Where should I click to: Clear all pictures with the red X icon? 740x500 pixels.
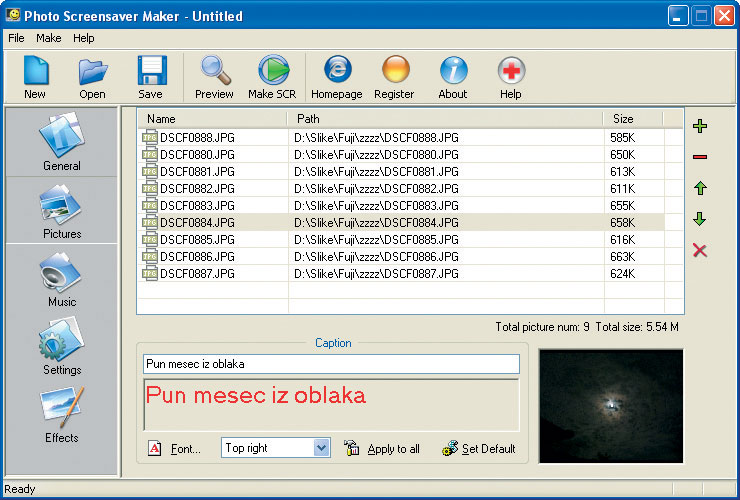pos(700,250)
